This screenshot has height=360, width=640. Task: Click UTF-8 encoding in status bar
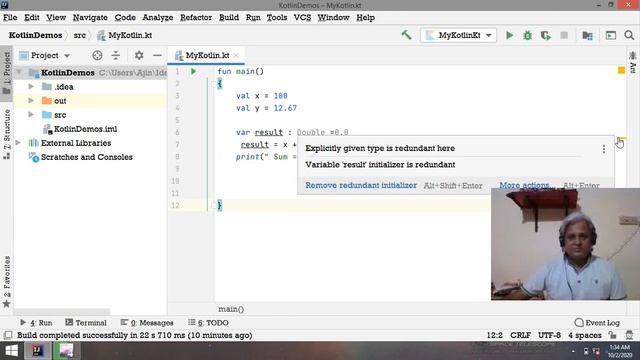tap(549, 335)
